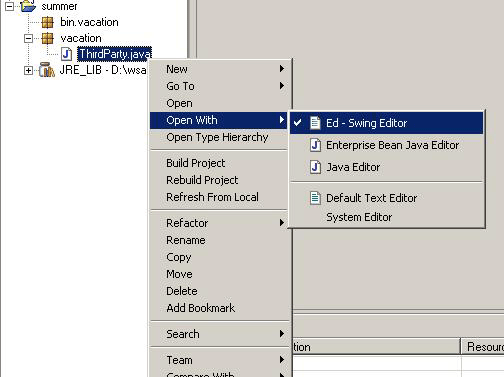Screen dimensions: 504x377
Task: Click the JRE_LIB library jar icon
Action: tap(47, 70)
